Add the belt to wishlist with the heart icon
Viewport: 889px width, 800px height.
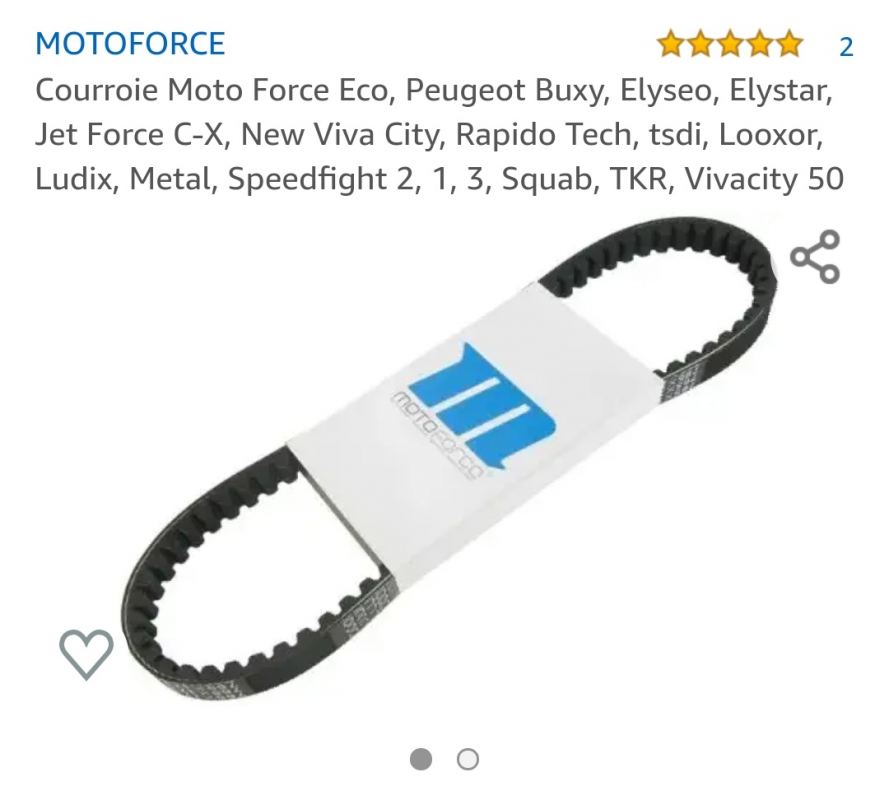click(86, 654)
